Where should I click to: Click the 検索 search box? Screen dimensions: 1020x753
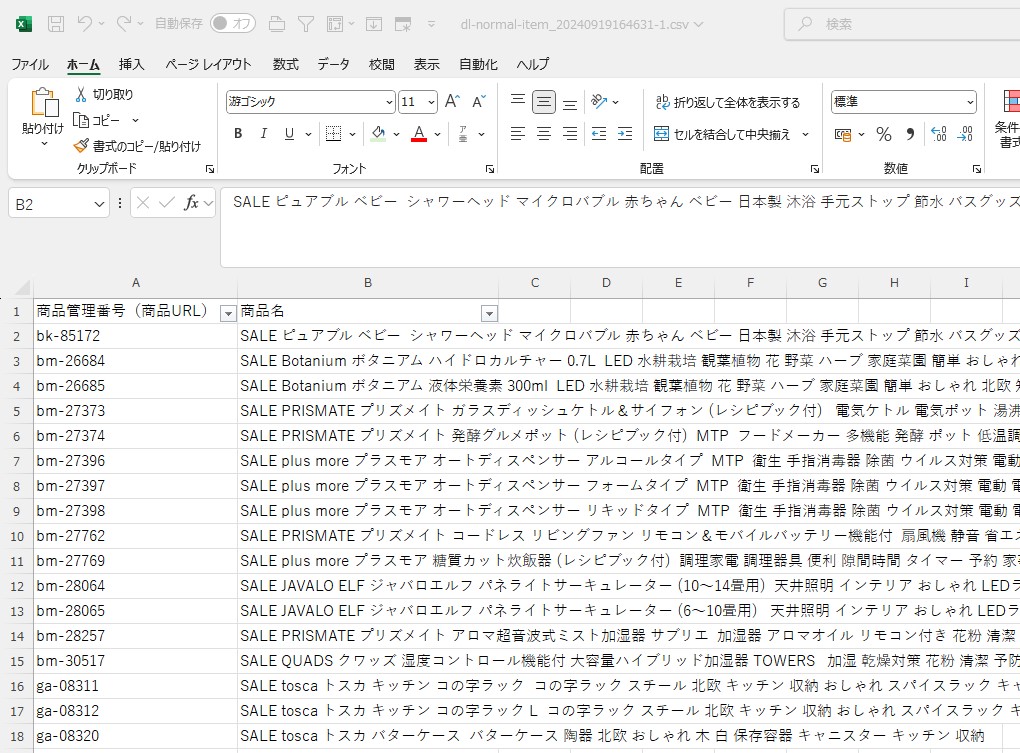click(902, 24)
